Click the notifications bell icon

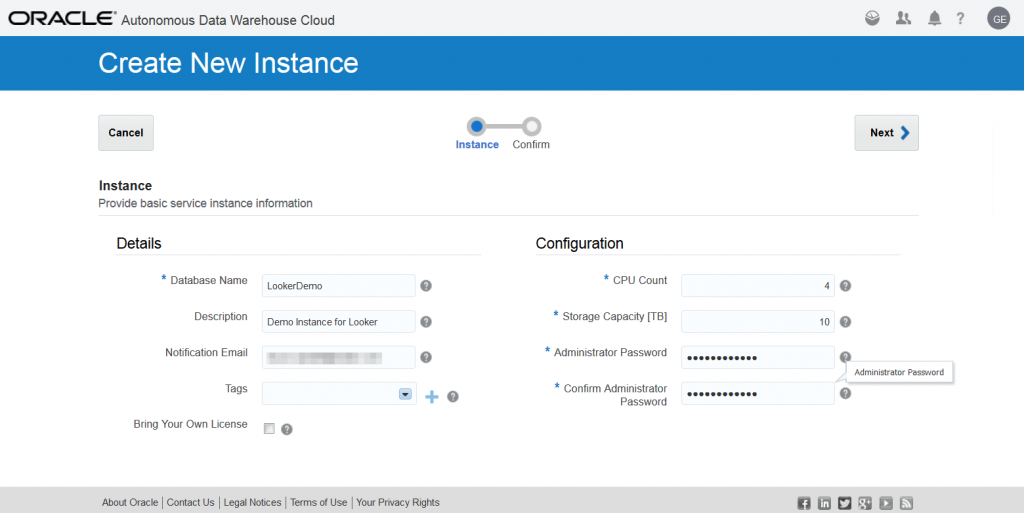(x=934, y=18)
